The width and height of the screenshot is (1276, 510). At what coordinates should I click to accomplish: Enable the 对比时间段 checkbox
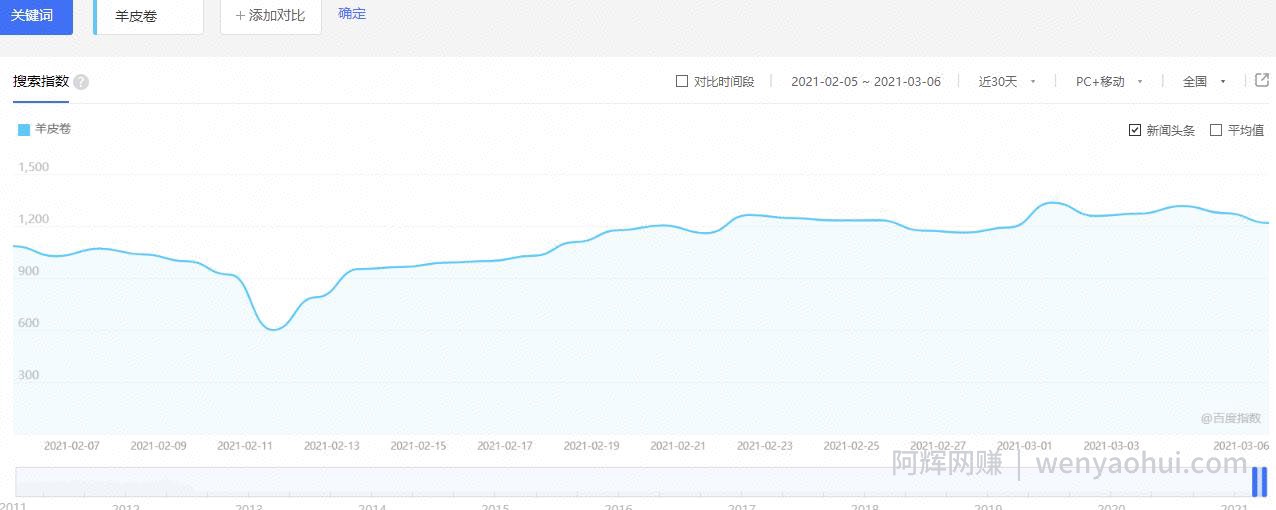[x=682, y=81]
